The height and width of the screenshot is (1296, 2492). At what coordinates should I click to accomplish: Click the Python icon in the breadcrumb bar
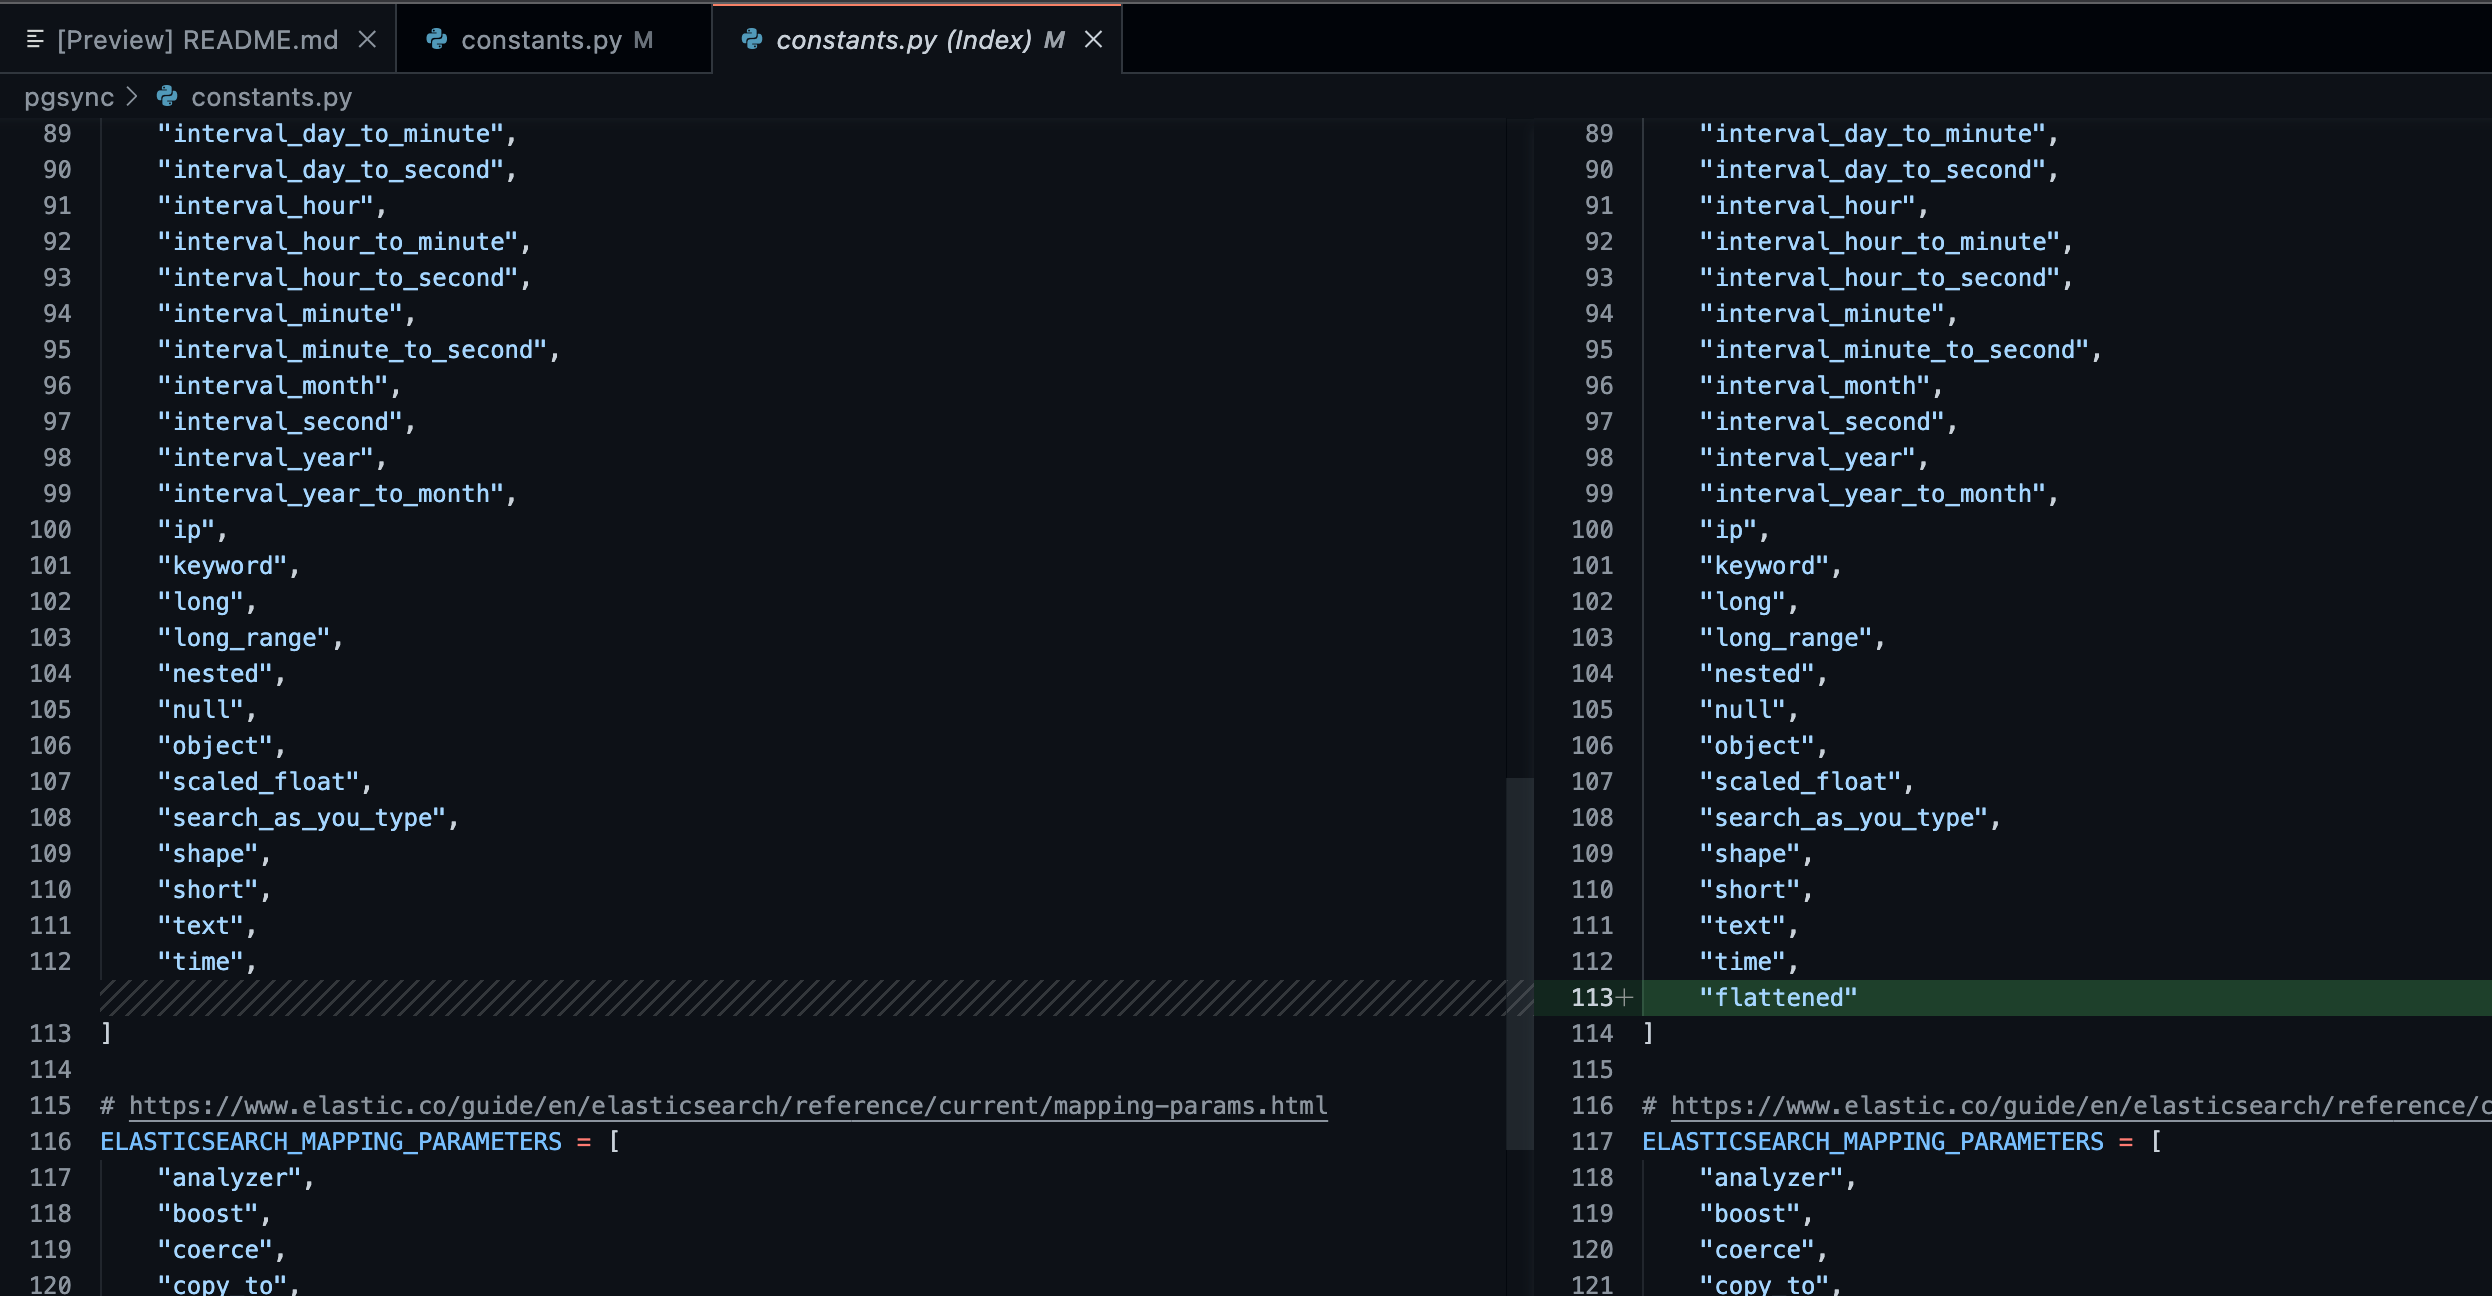[167, 96]
